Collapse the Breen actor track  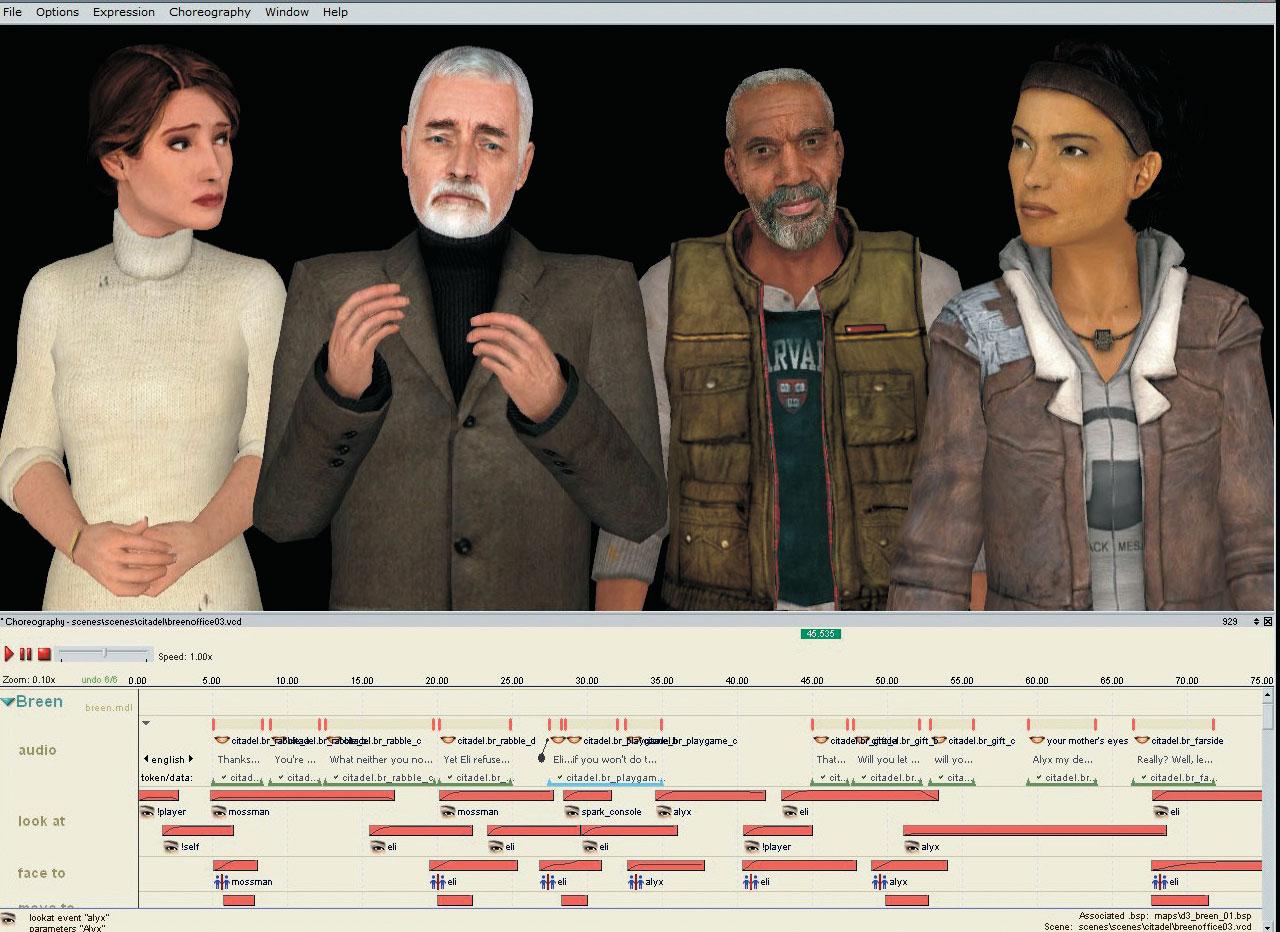coord(8,702)
